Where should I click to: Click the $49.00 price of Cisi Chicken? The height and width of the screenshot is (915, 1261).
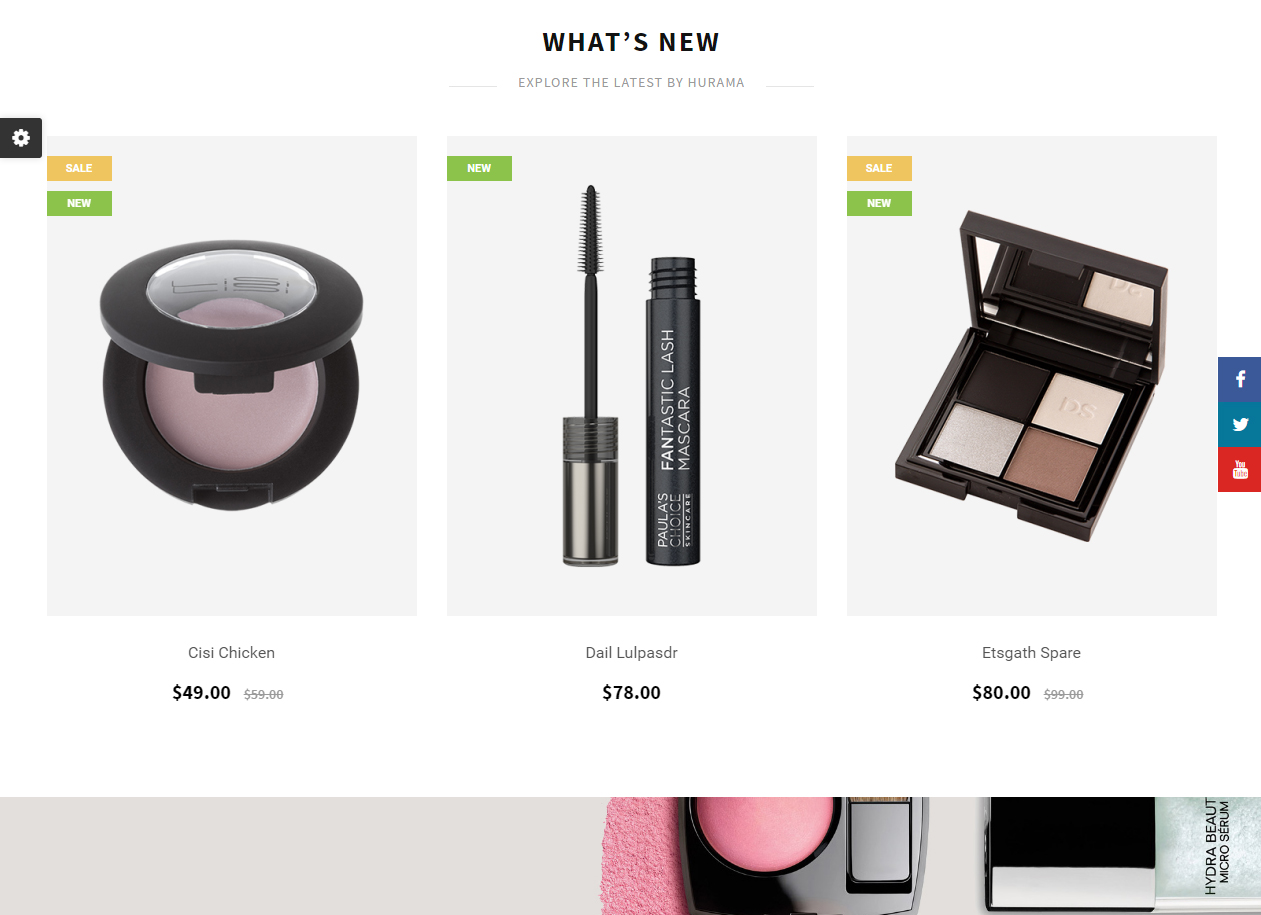201,693
